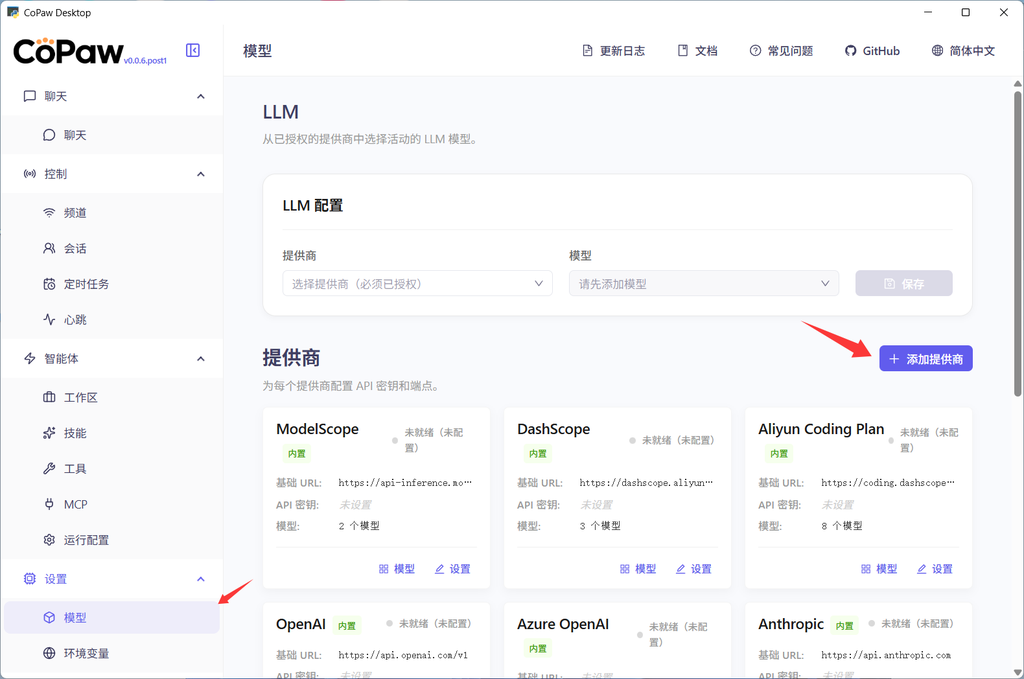Image resolution: width=1024 pixels, height=679 pixels.
Task: Open the 请先添加模型 model dropdown
Action: coord(703,283)
